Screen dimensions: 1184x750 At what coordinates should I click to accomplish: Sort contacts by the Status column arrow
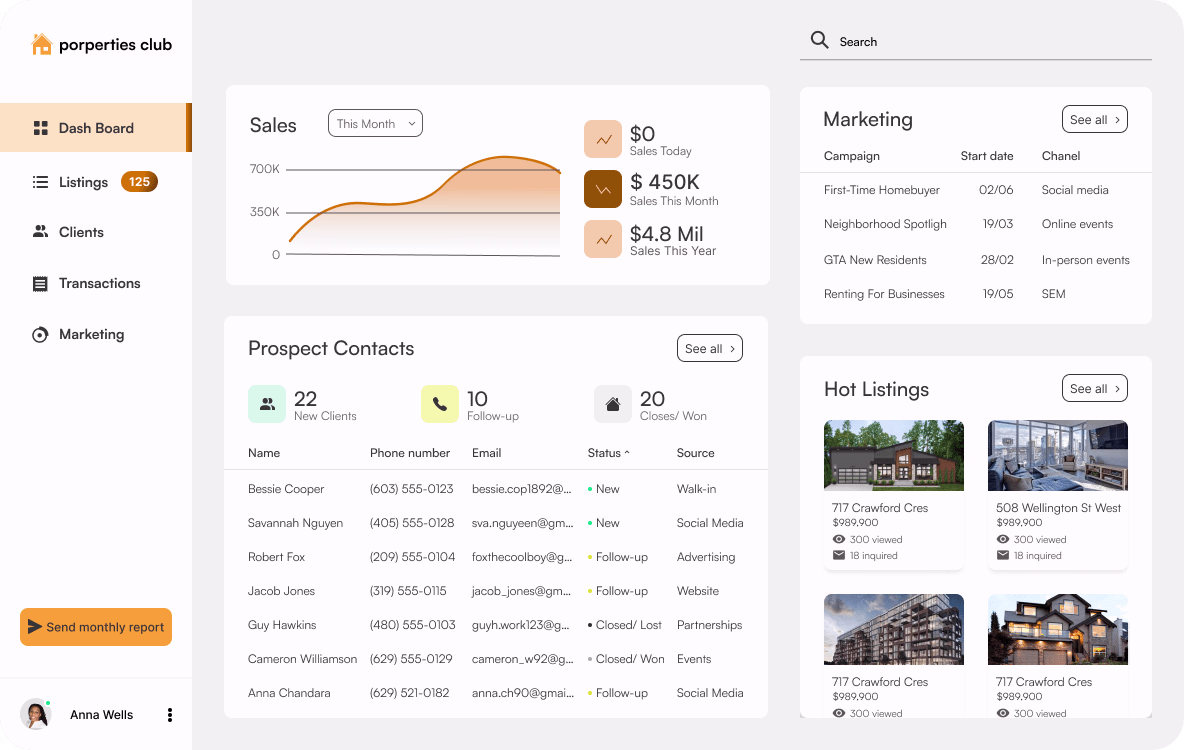pyautogui.click(x=627, y=452)
